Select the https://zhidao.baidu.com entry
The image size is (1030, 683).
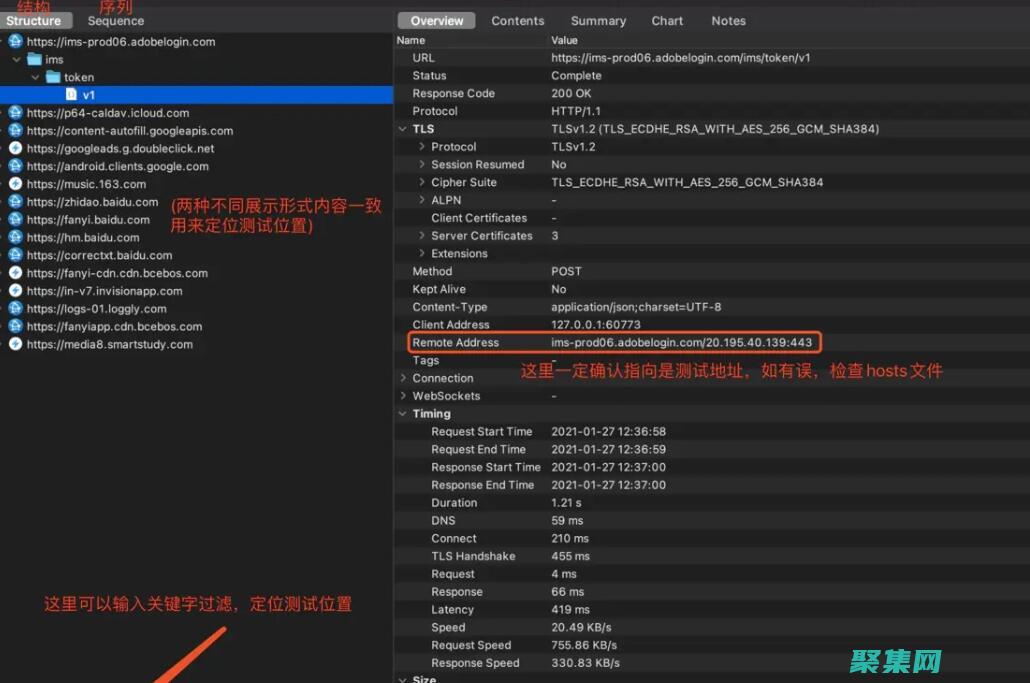click(100, 201)
